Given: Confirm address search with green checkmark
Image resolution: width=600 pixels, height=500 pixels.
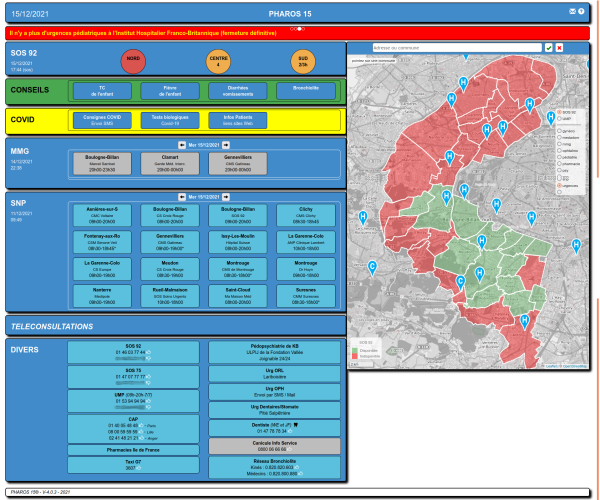Looking at the screenshot, I should (x=549, y=47).
